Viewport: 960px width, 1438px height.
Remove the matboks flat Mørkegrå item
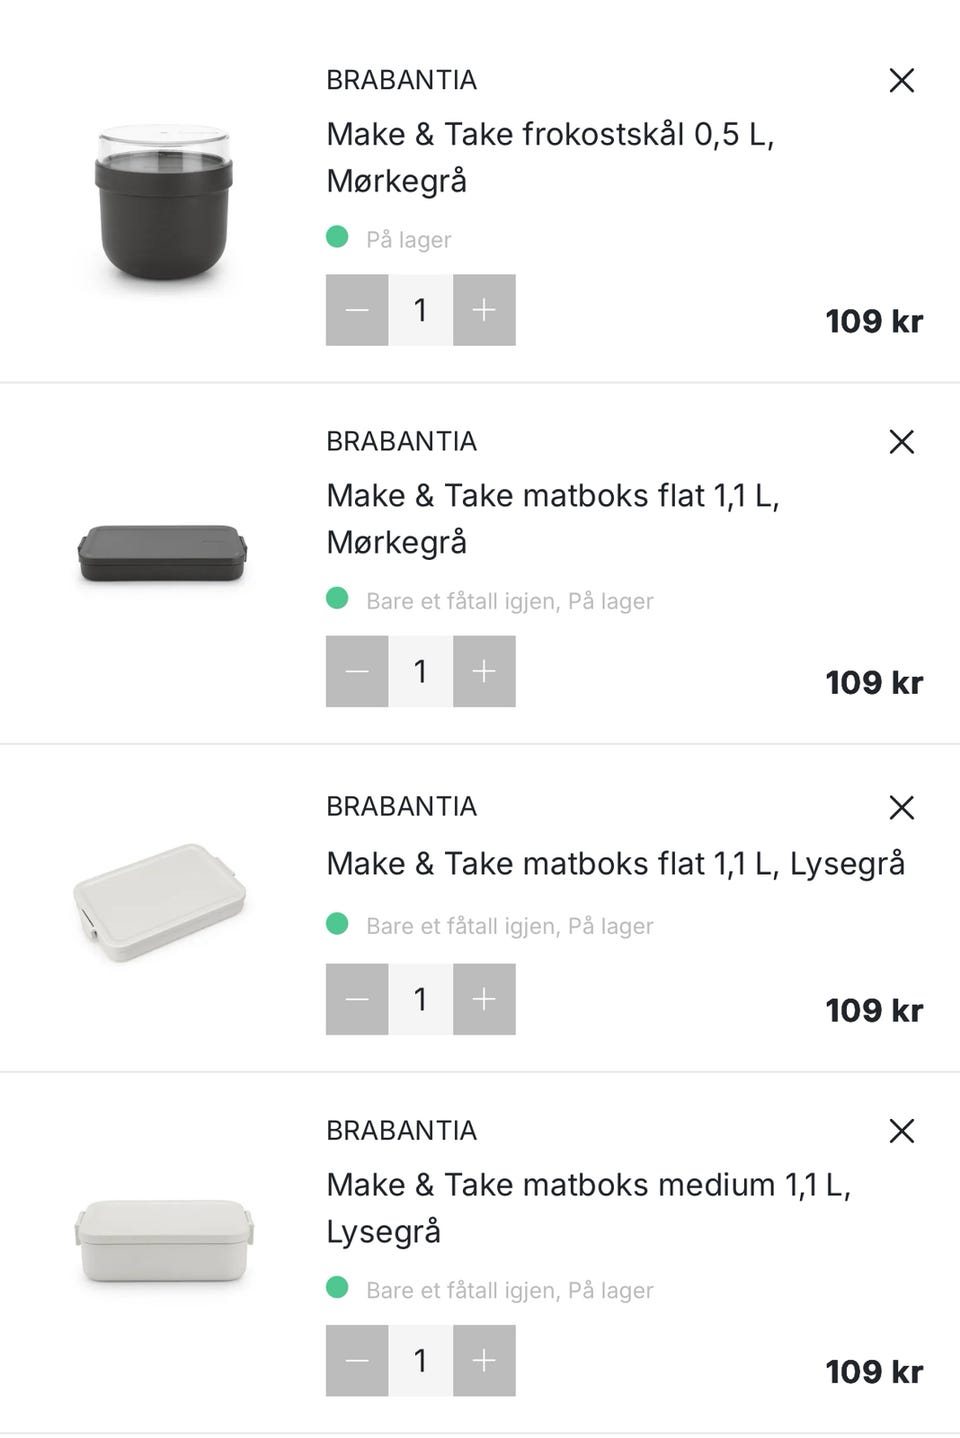coord(901,442)
